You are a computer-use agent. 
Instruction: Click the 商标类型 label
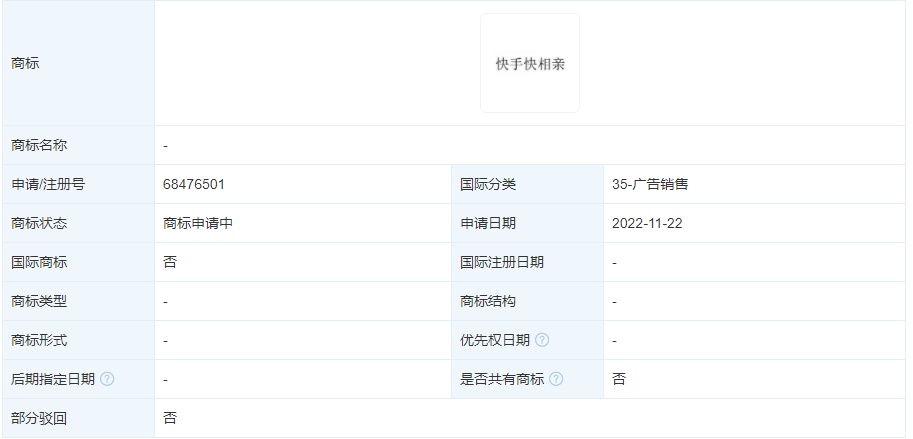39,302
